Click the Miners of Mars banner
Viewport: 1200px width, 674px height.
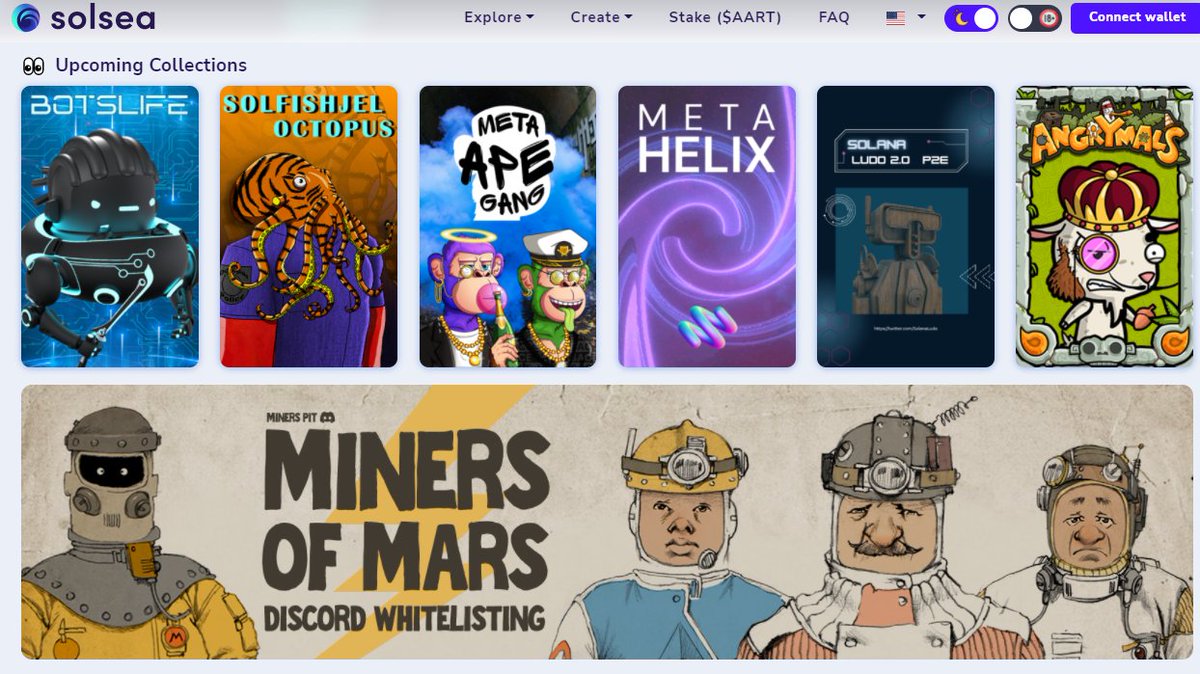[607, 522]
